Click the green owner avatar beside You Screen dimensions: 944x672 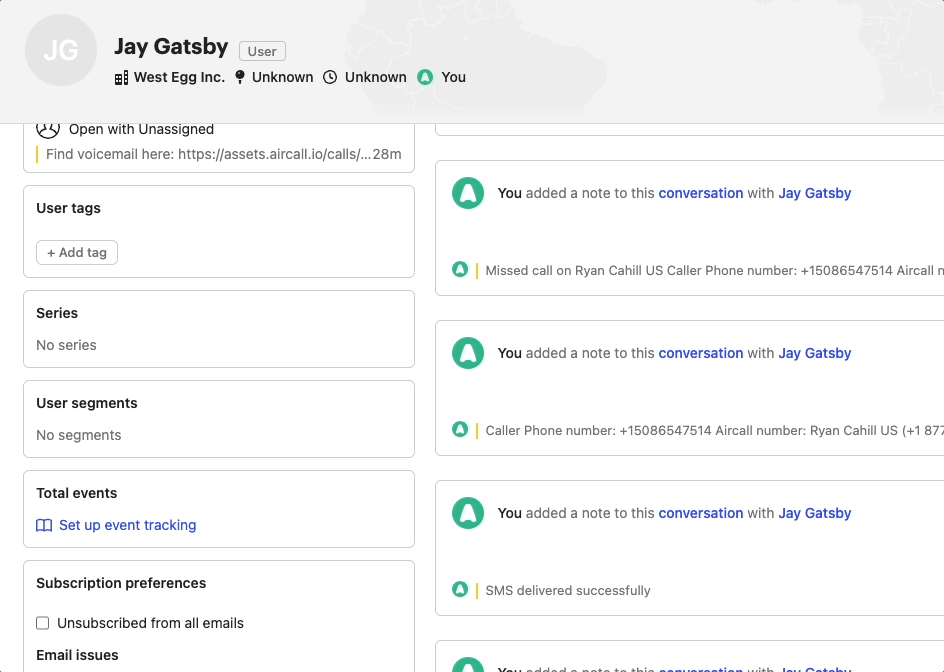(425, 77)
